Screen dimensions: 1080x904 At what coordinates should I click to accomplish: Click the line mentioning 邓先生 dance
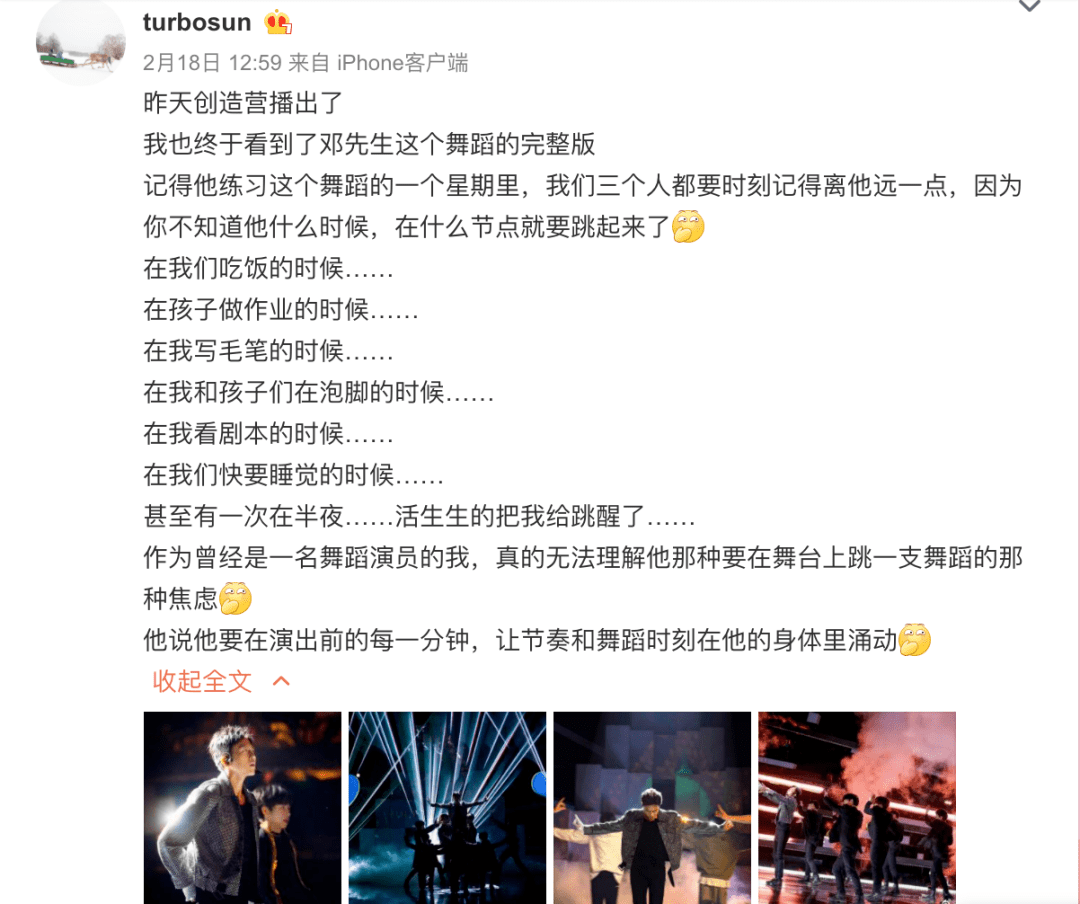point(369,144)
